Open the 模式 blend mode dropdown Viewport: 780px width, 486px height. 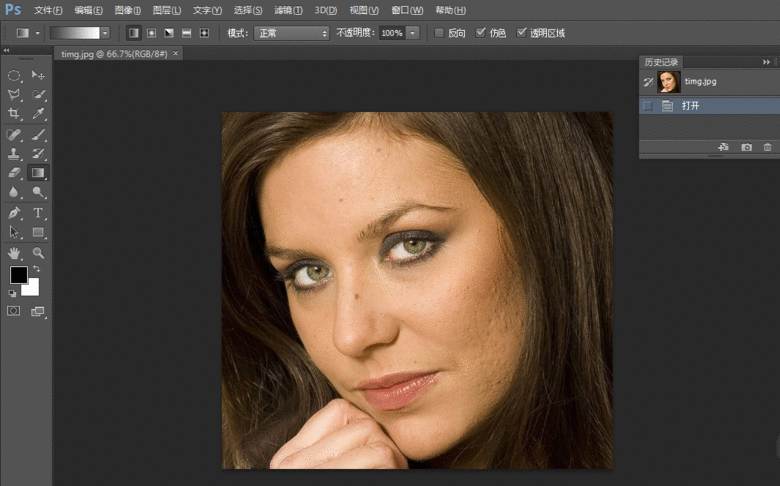[291, 33]
